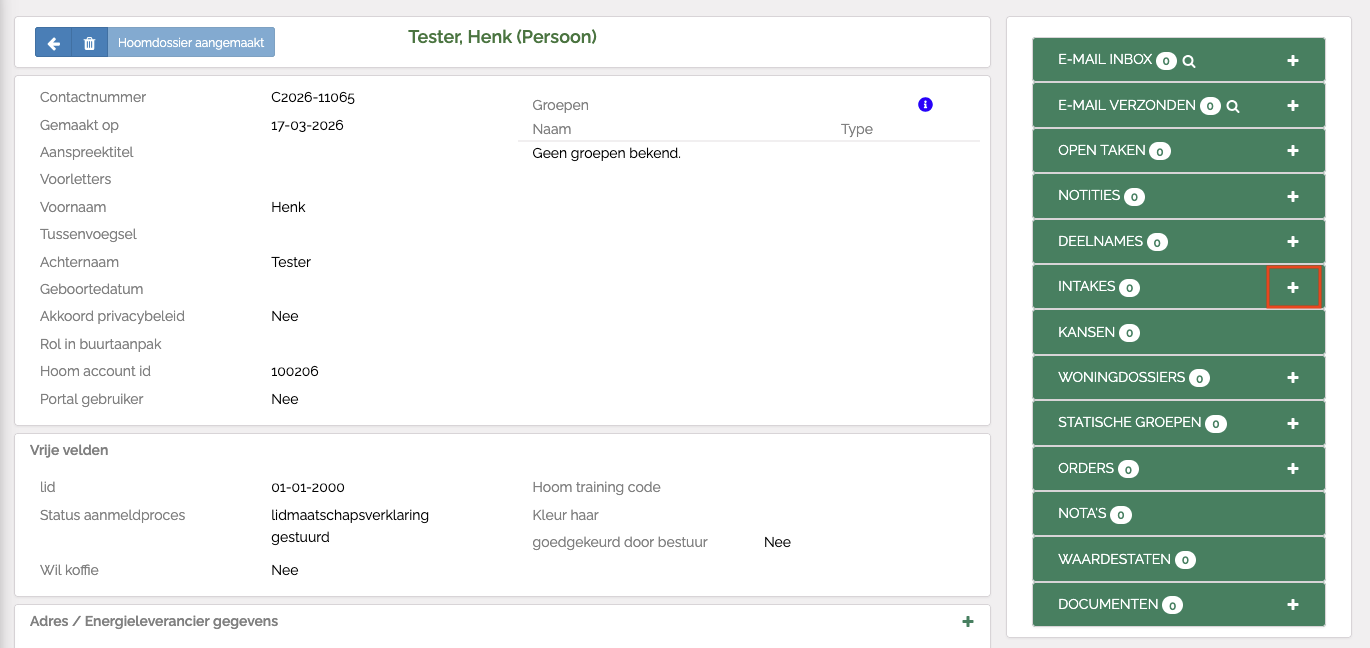Click the back arrow button
Image resolution: width=1370 pixels, height=648 pixels.
pos(54,43)
